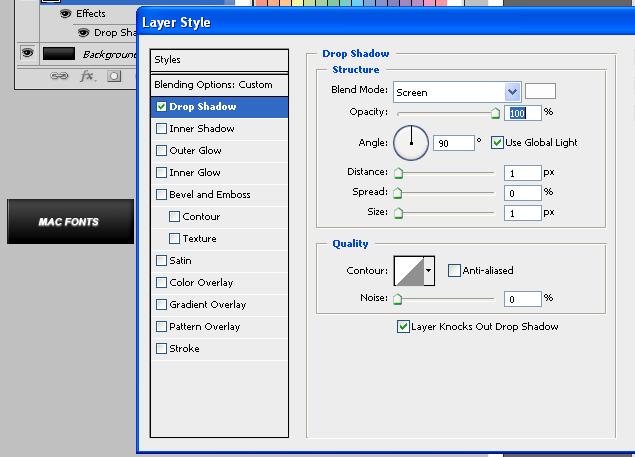Click the Background layer thumbnail
The width and height of the screenshot is (635, 457).
tap(59, 53)
